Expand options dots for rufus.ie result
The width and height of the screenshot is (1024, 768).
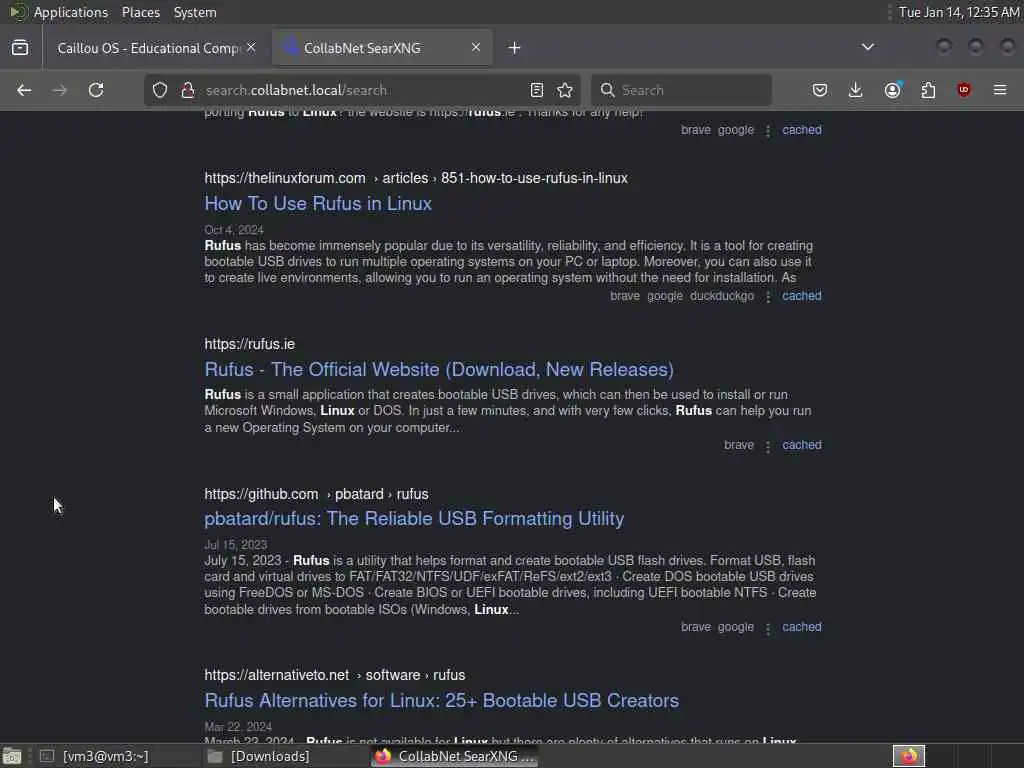[x=768, y=446]
